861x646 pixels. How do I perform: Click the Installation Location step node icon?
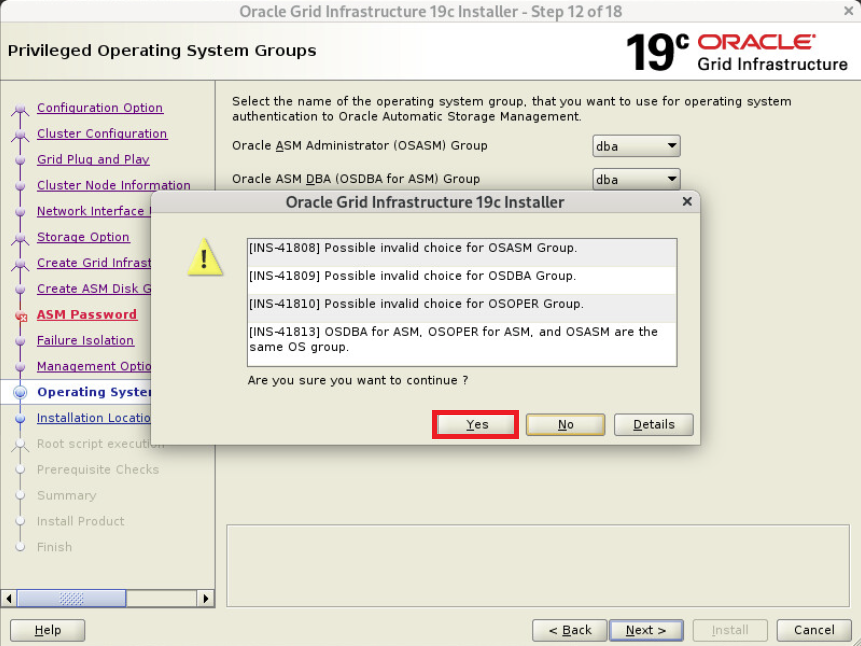(x=20, y=418)
